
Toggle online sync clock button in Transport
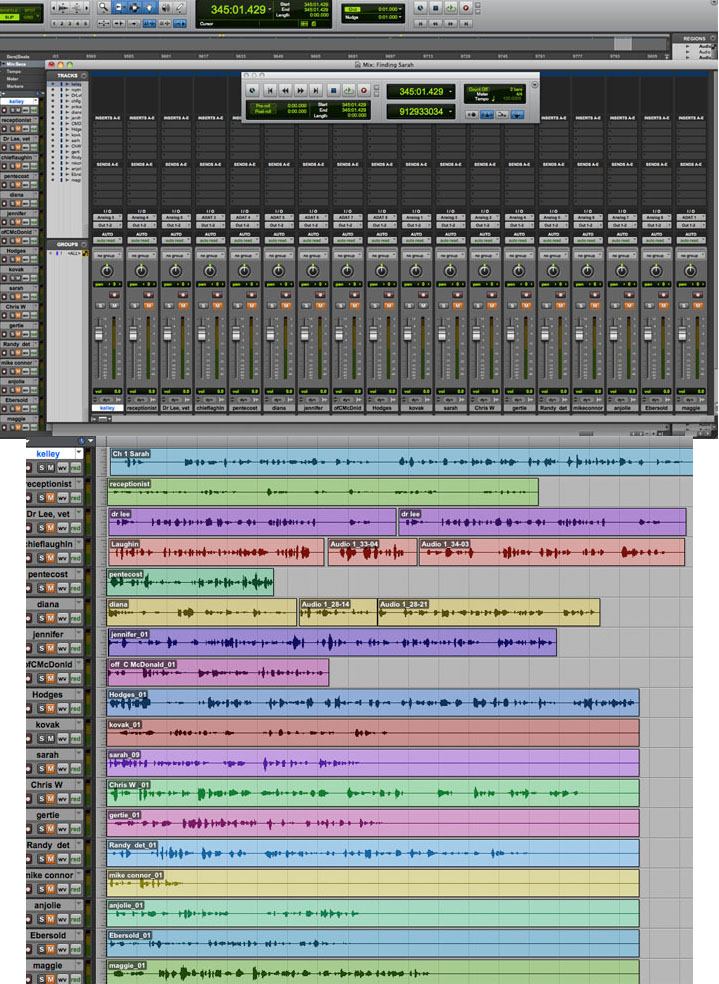[x=252, y=91]
